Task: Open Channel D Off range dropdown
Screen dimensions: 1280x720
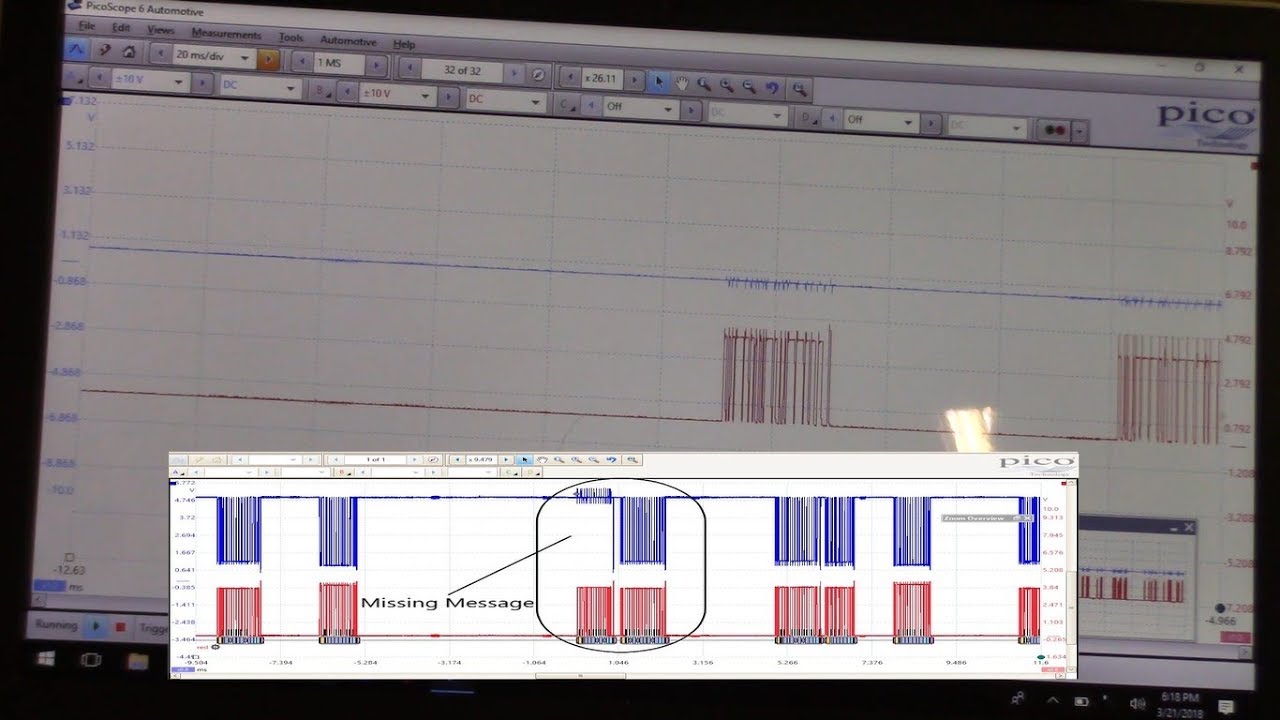Action: click(x=881, y=120)
